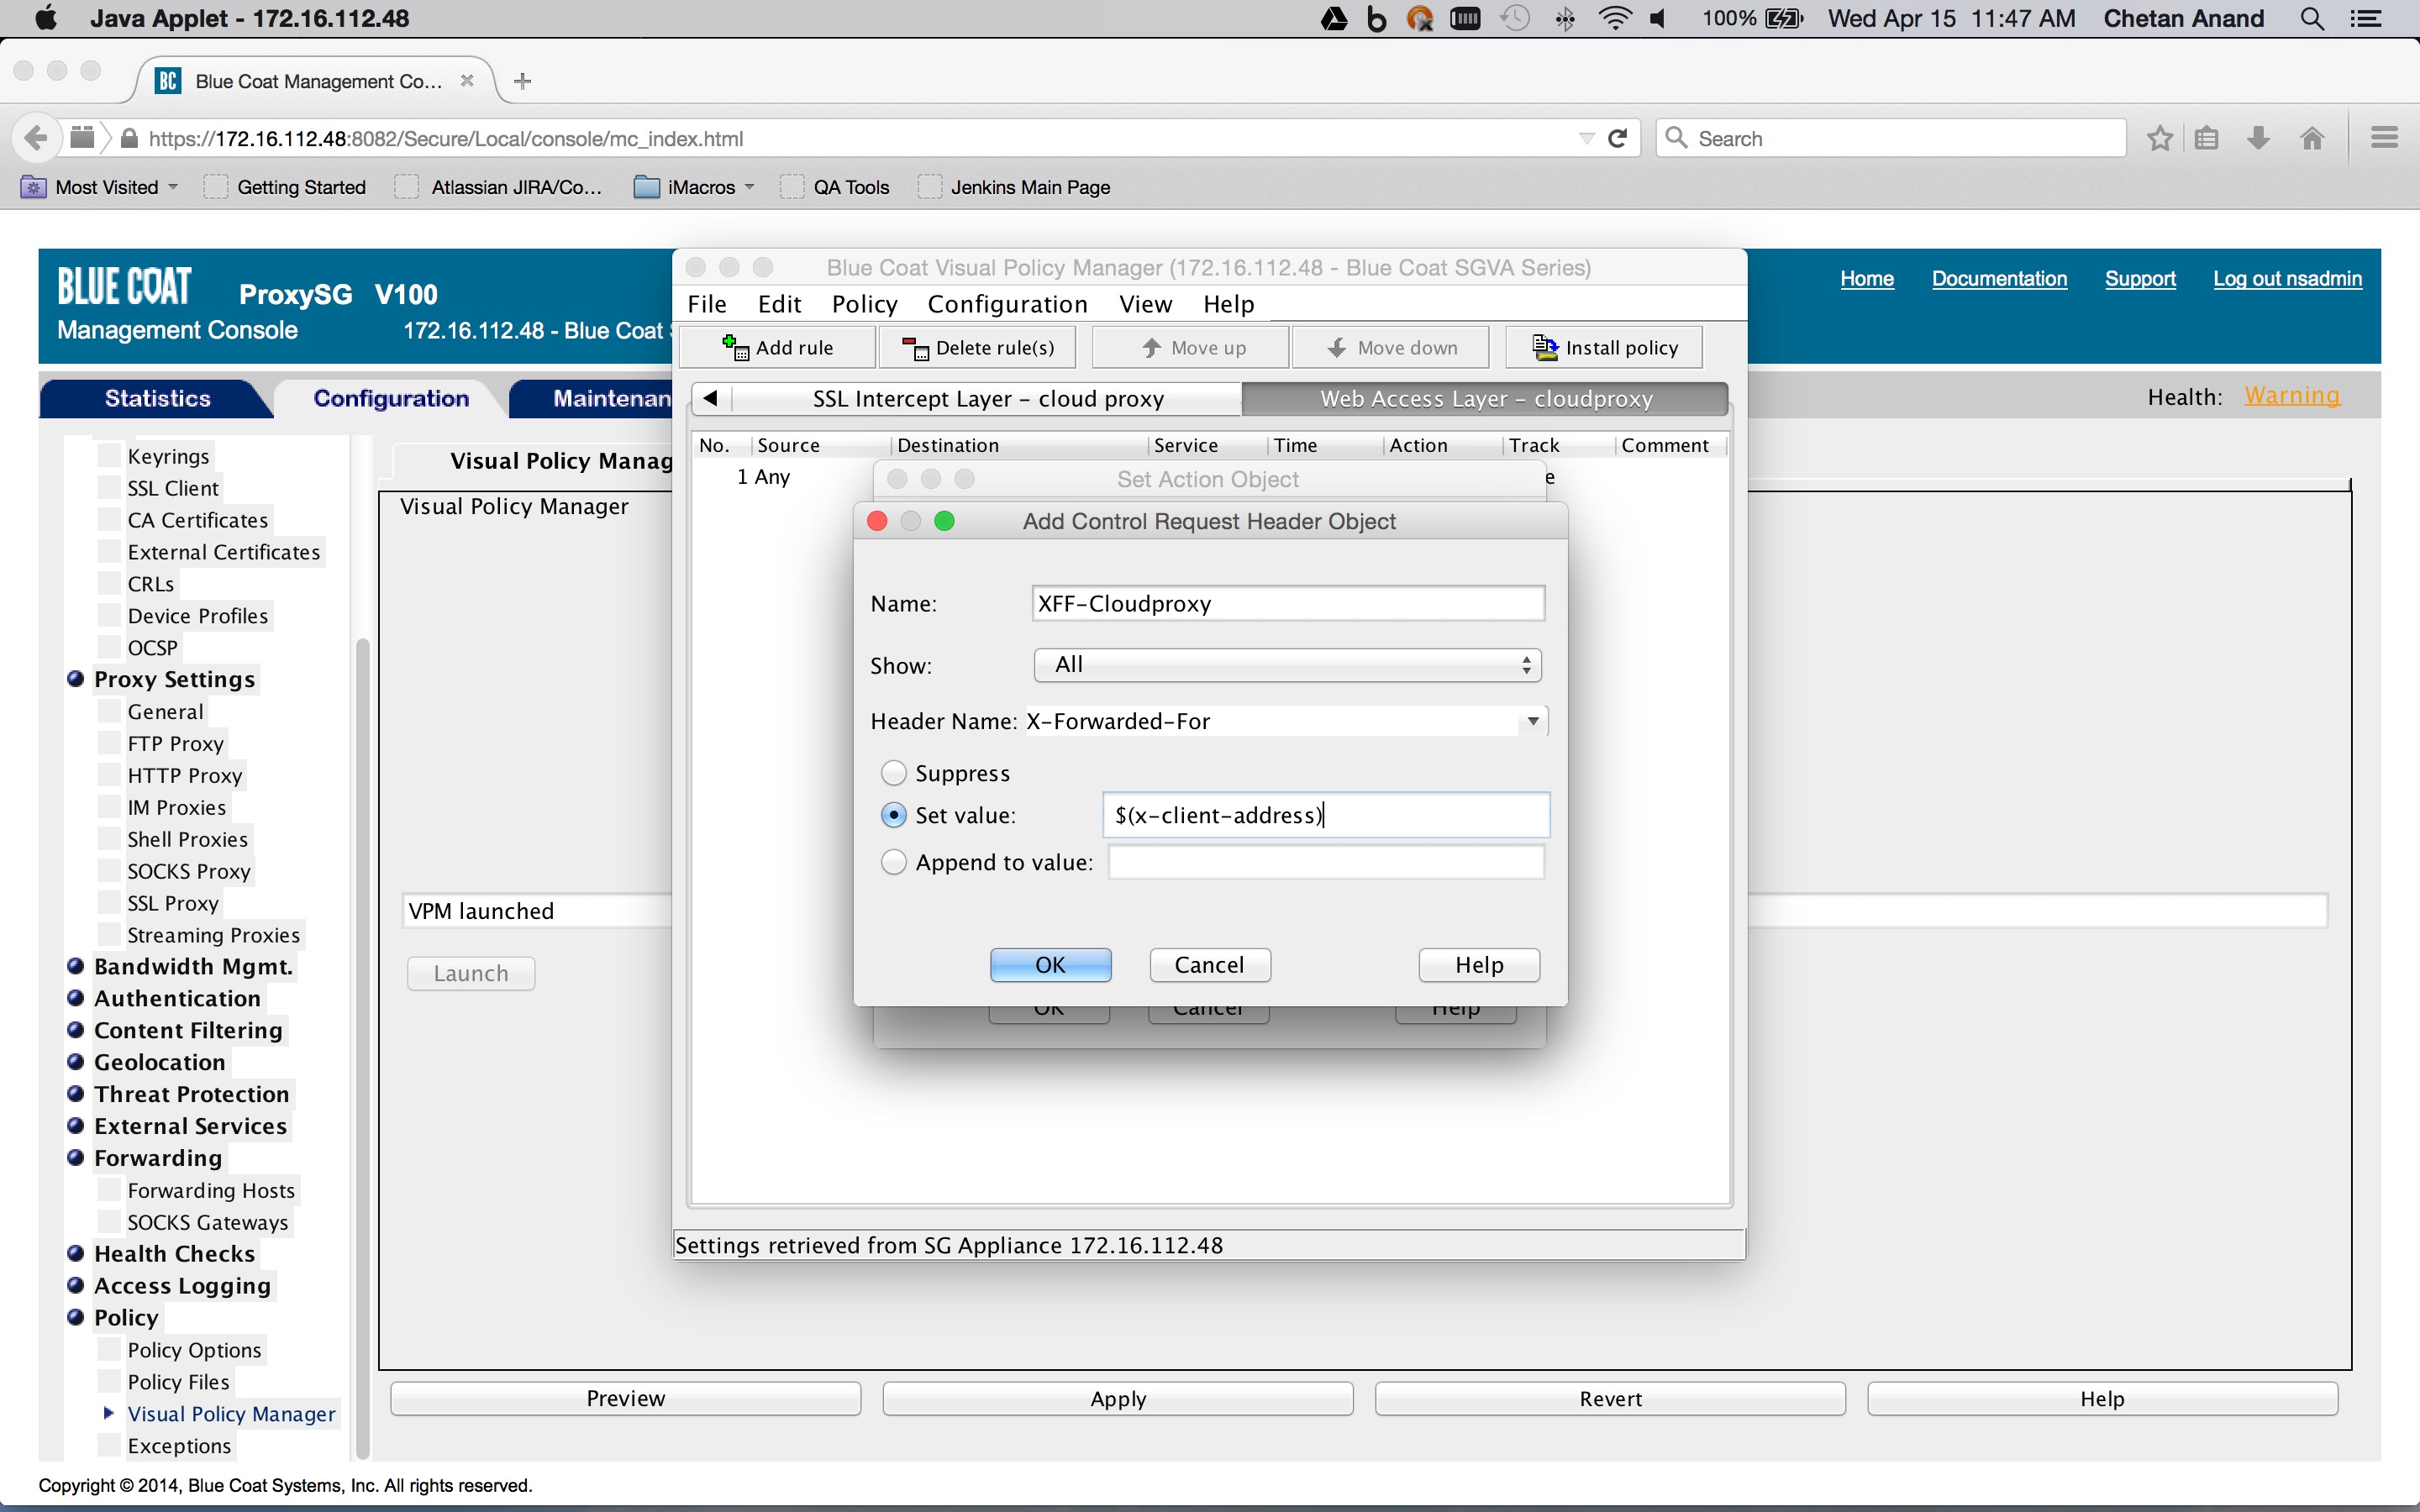2420x1512 pixels.
Task: Click the Add rule toolbar icon
Action: click(736, 347)
